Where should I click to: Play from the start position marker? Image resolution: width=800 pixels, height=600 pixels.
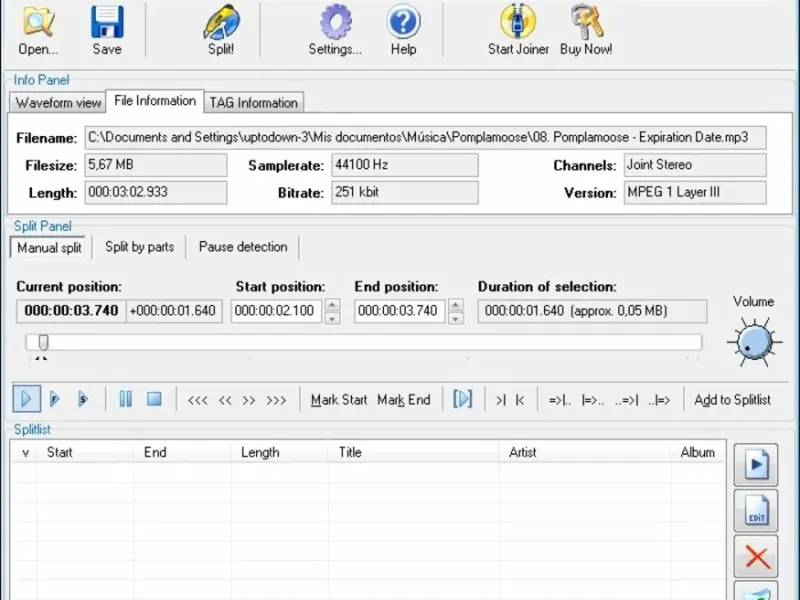[x=55, y=399]
